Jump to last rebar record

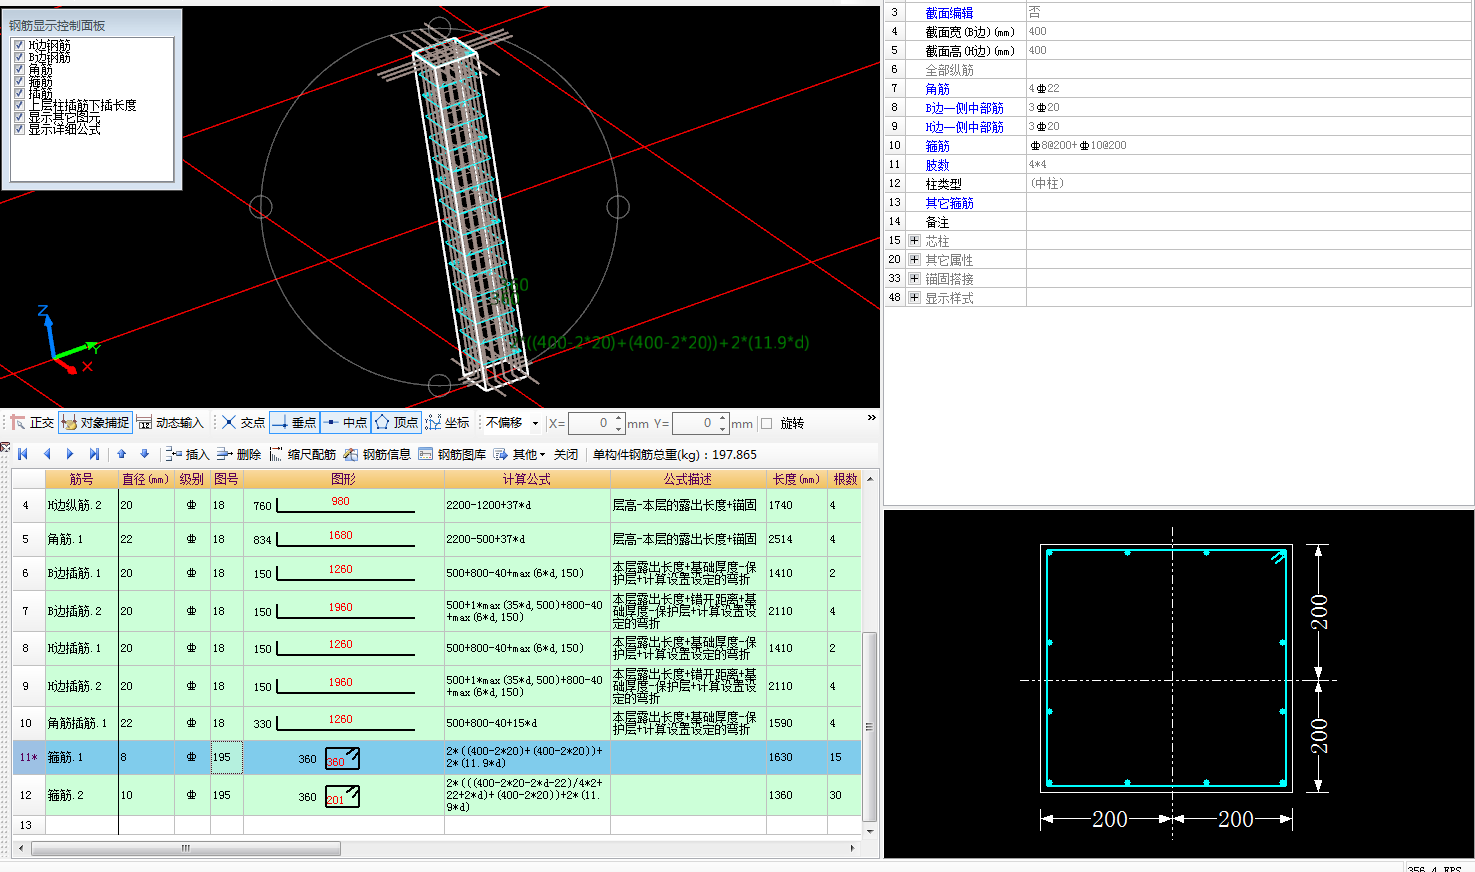(94, 454)
